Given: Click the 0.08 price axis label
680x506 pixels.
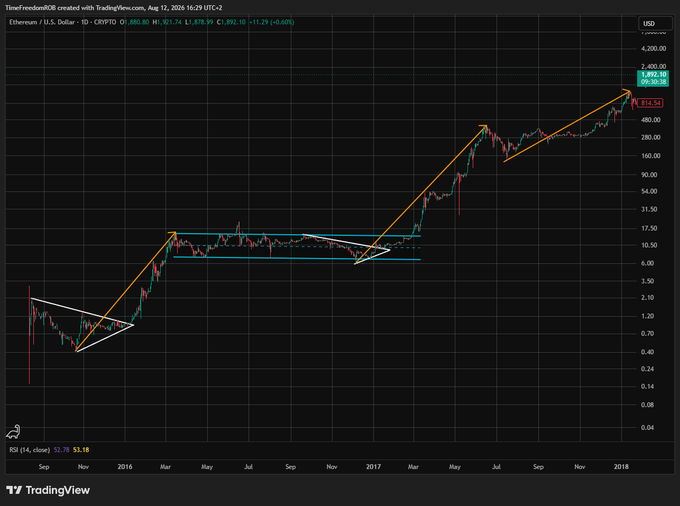Looking at the screenshot, I should (647, 405).
